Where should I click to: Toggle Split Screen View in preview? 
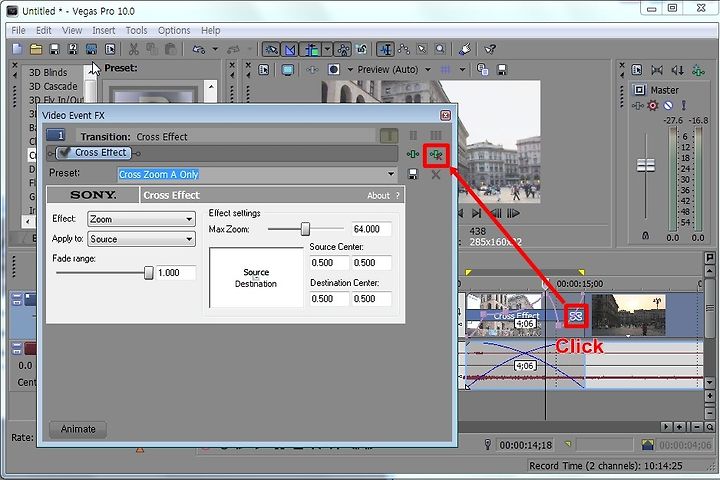coord(334,70)
